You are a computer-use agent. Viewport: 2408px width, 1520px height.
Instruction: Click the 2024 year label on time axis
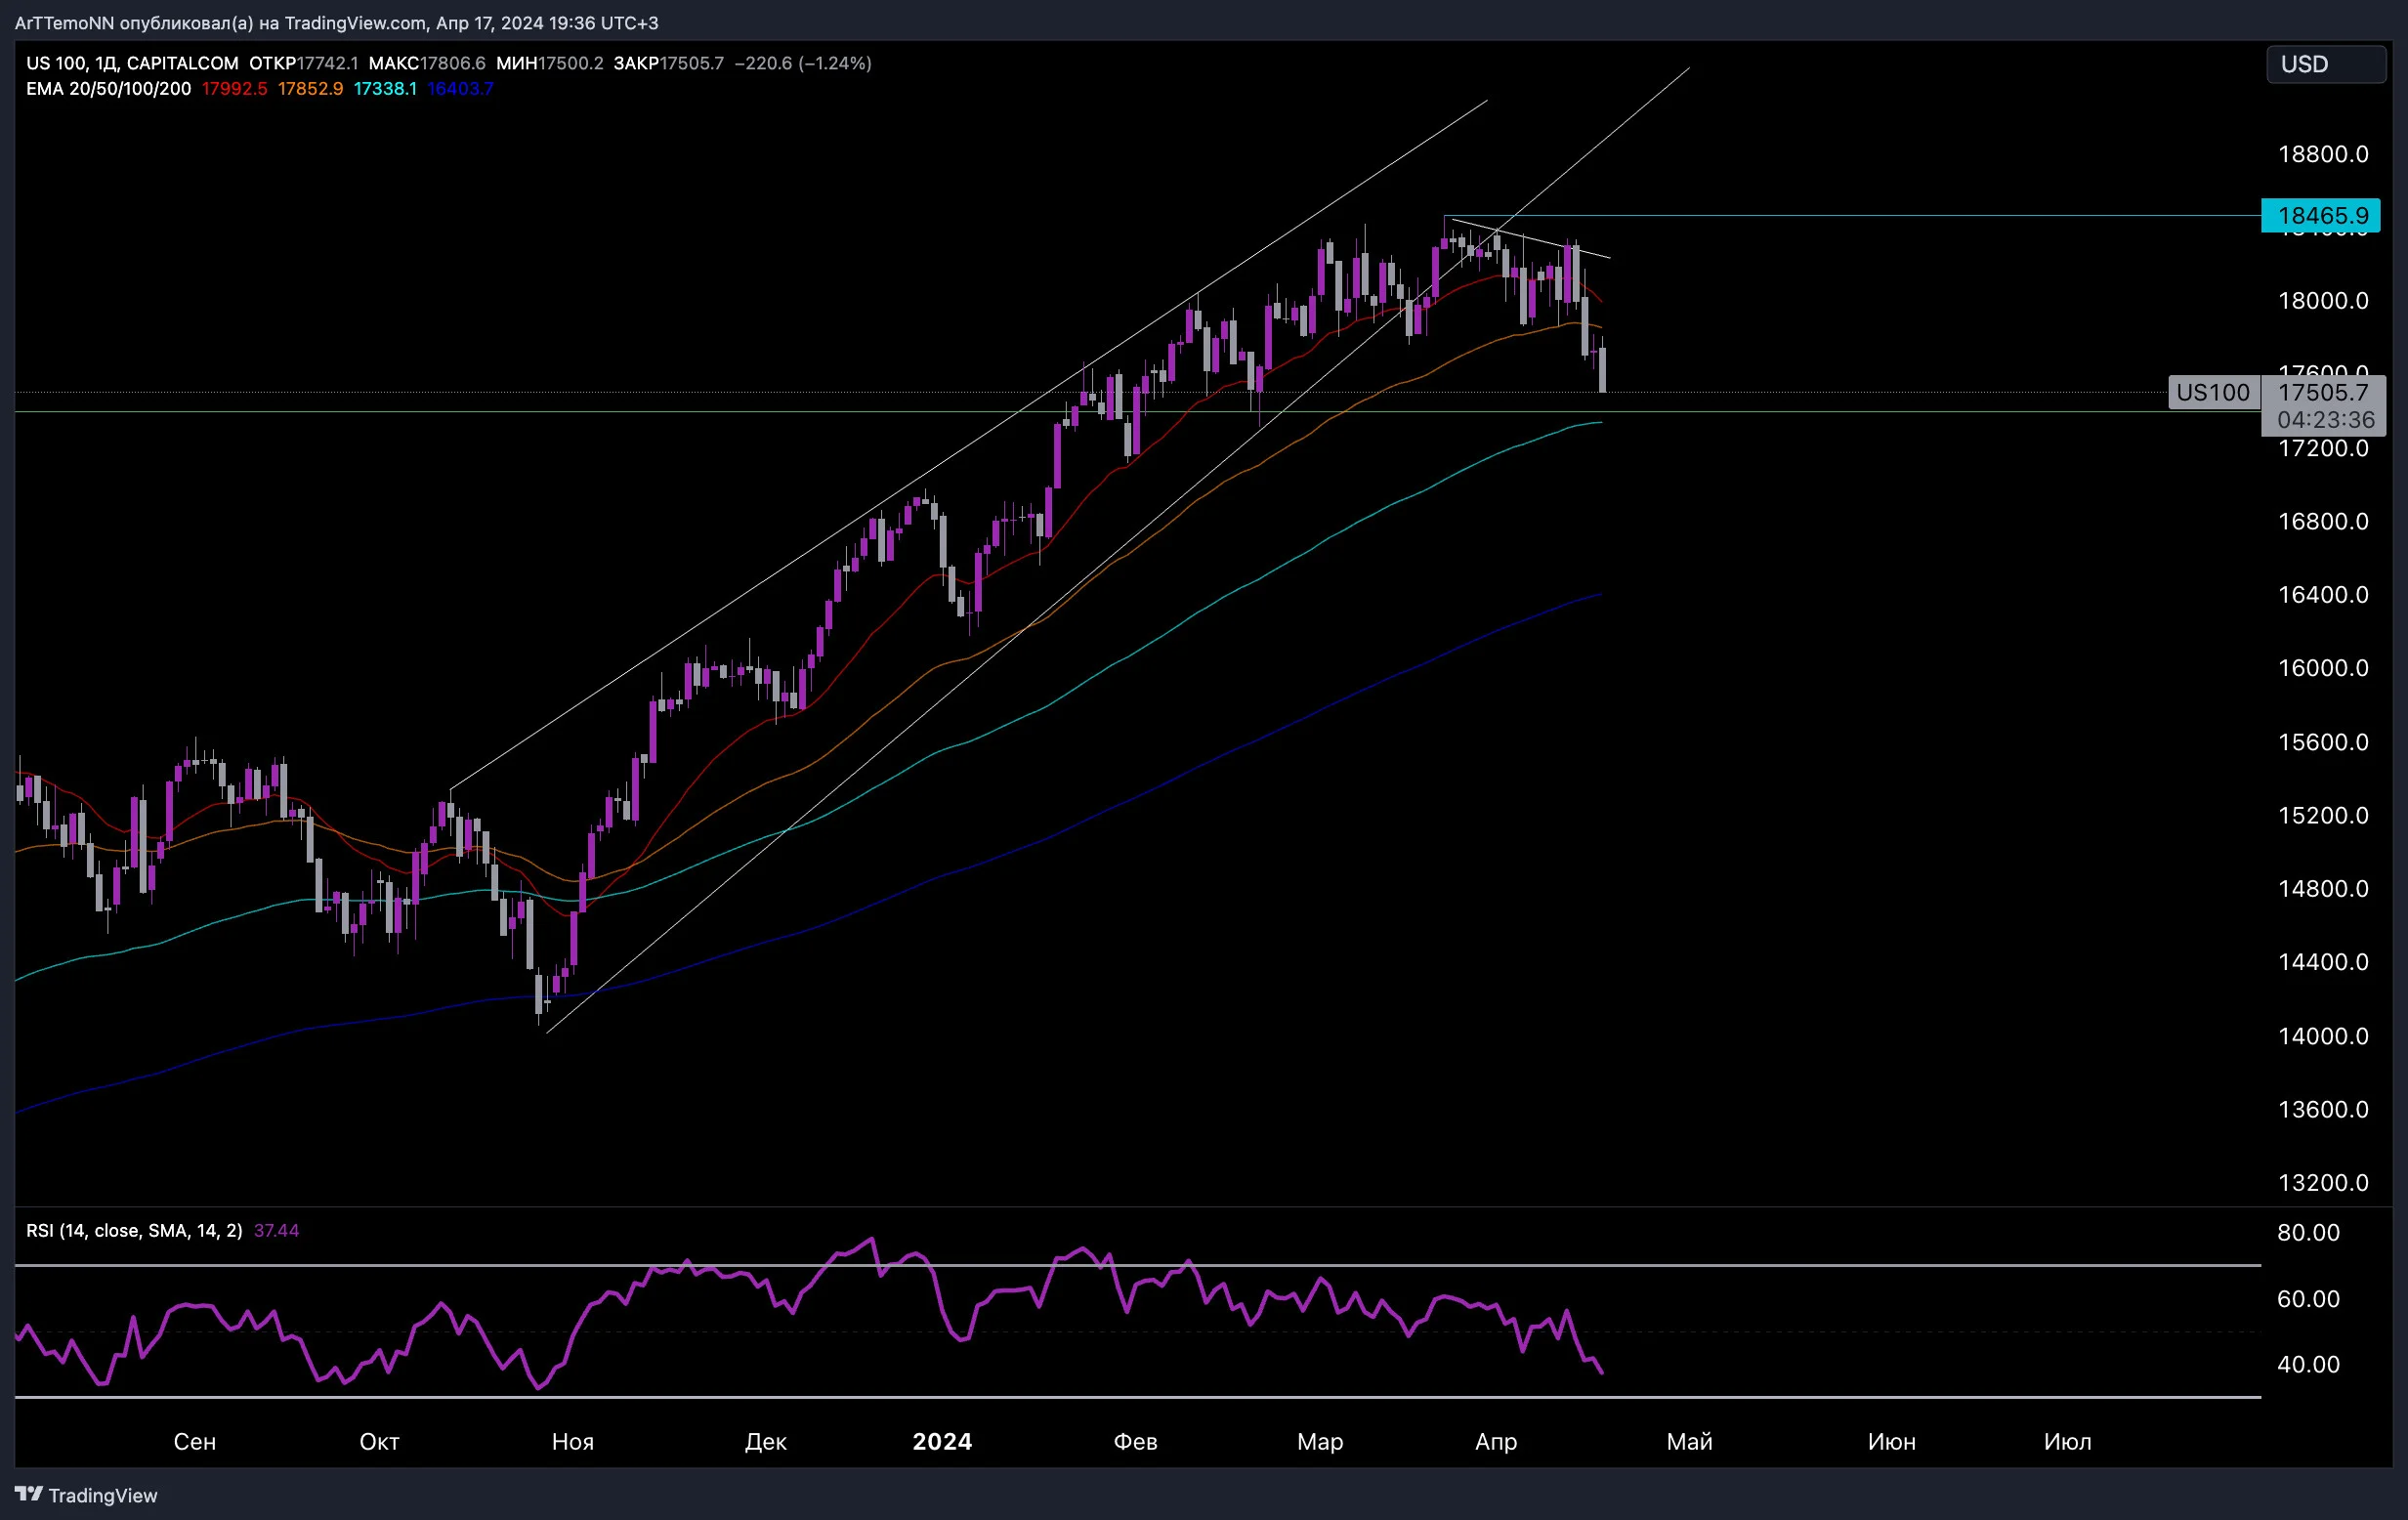coord(942,1442)
